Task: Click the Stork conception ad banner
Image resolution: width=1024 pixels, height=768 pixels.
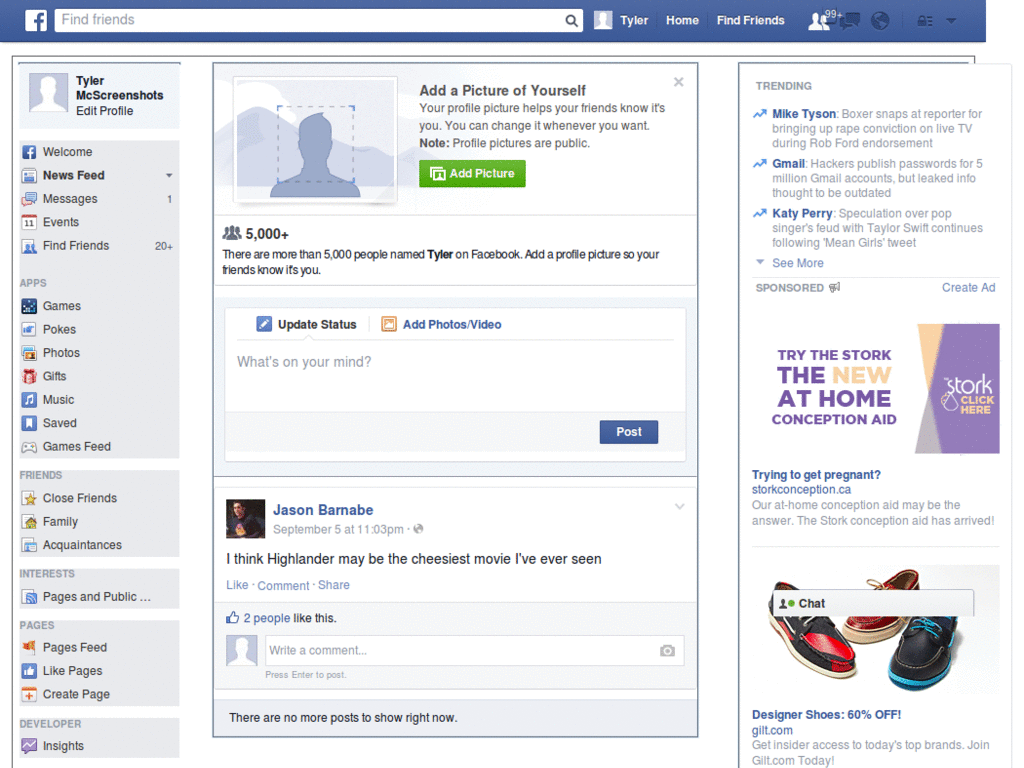Action: (x=876, y=389)
